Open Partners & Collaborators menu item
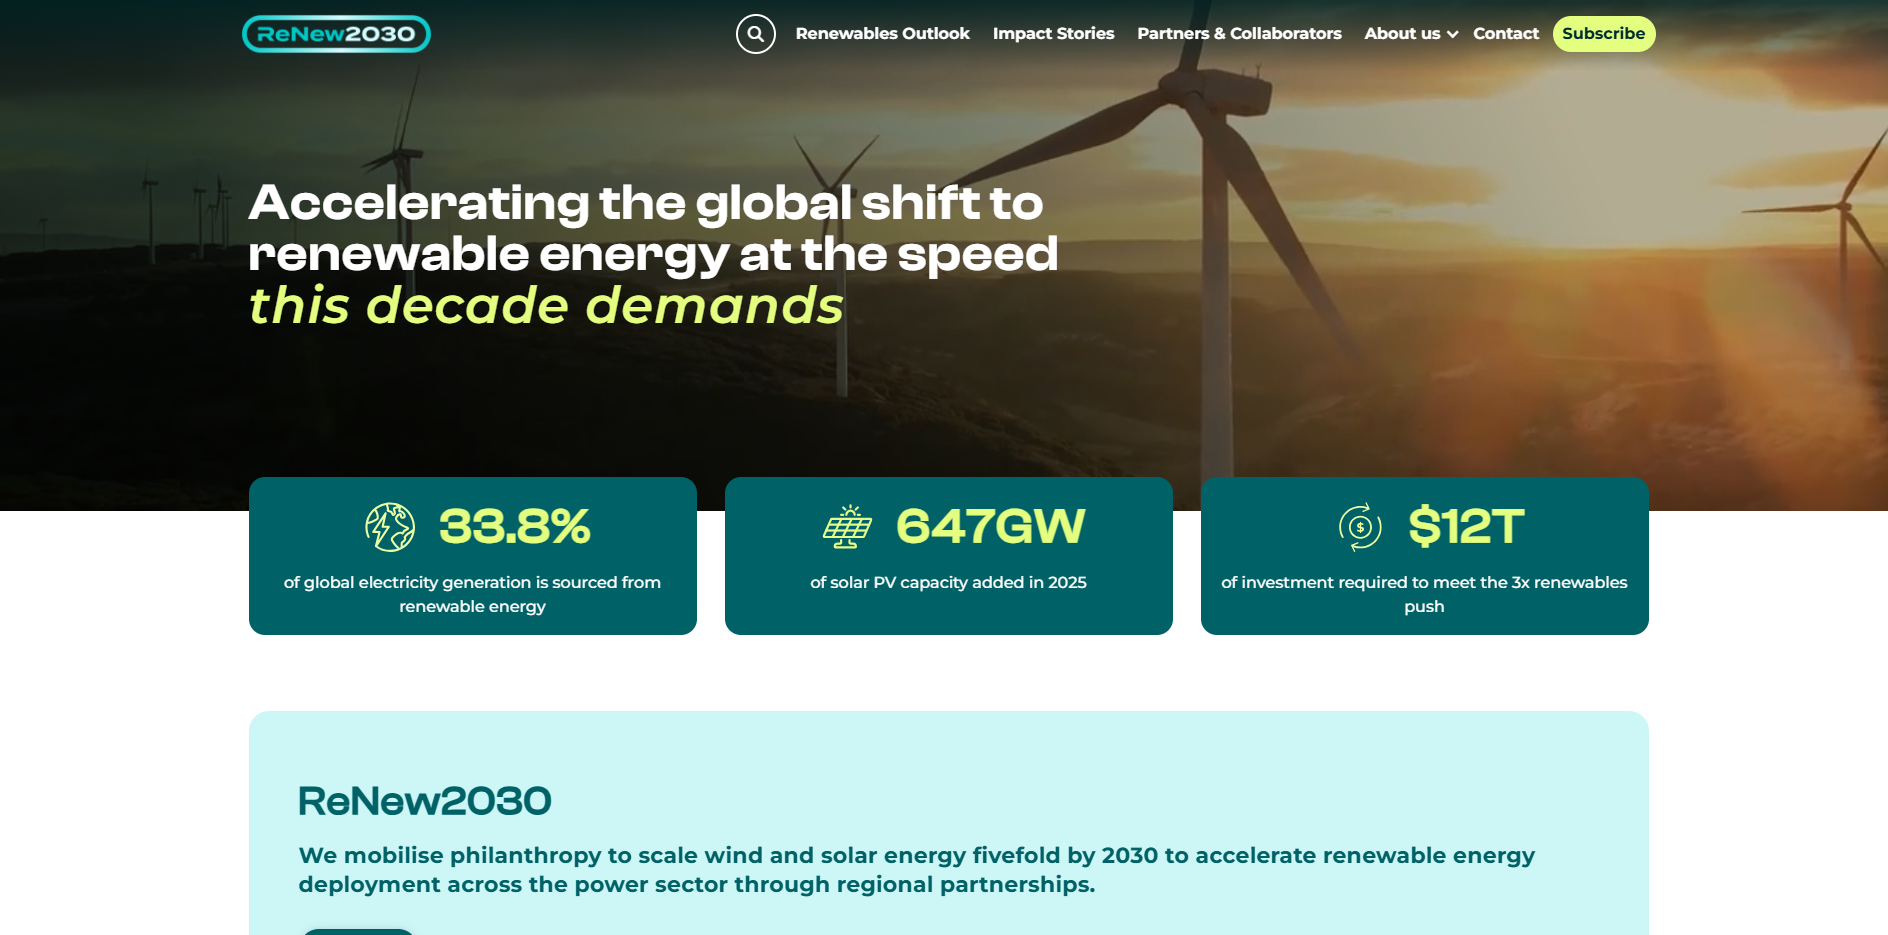1888x935 pixels. [1240, 34]
